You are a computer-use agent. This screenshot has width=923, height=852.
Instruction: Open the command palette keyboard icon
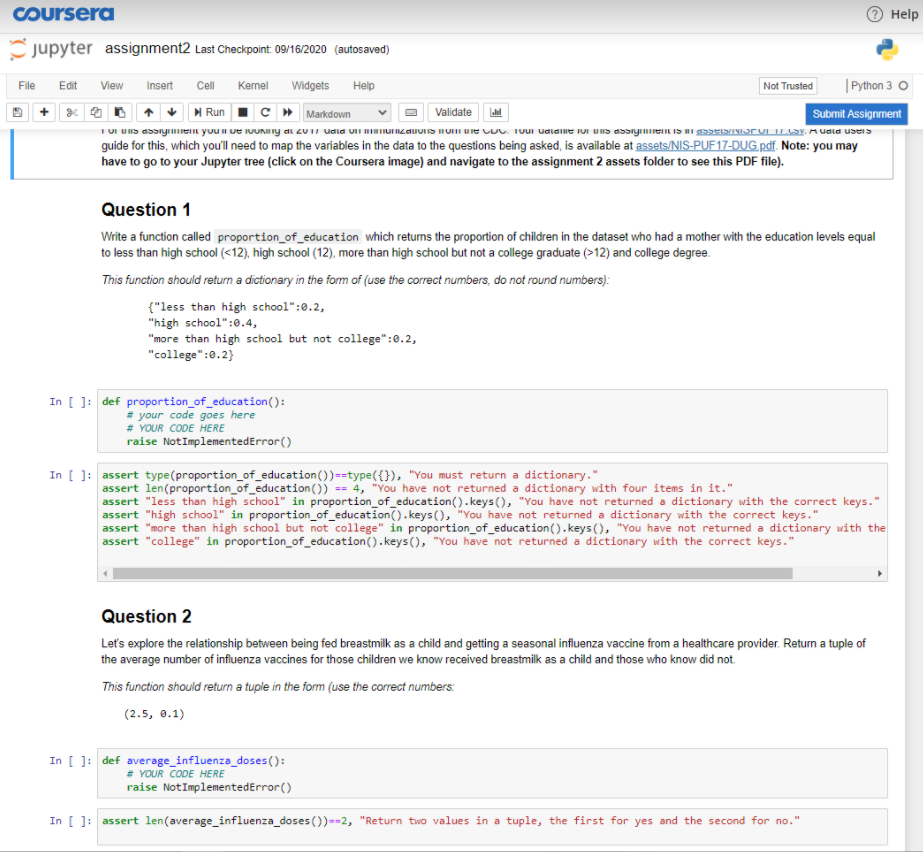[x=411, y=112]
